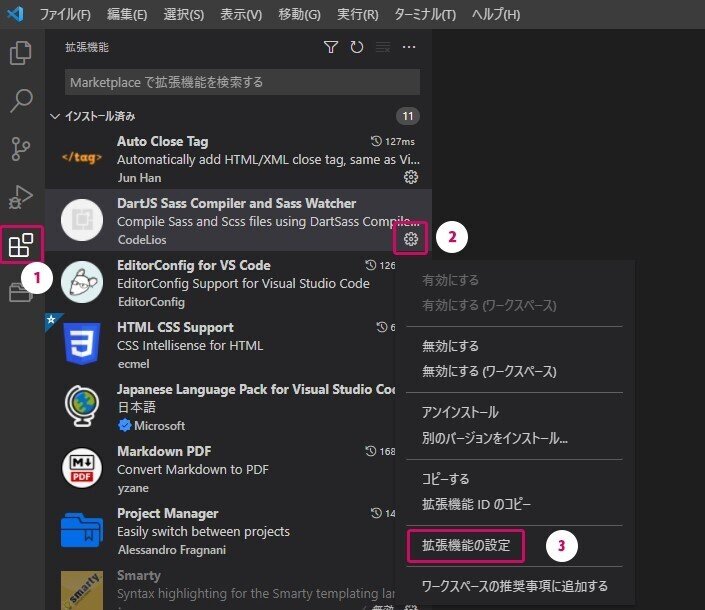The width and height of the screenshot is (705, 610).
Task: Click Japanese Language Pack globe logo
Action: point(82,405)
